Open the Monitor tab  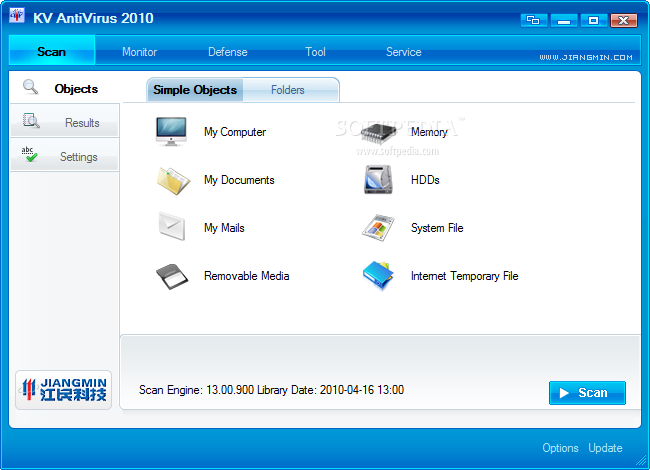pyautogui.click(x=139, y=52)
